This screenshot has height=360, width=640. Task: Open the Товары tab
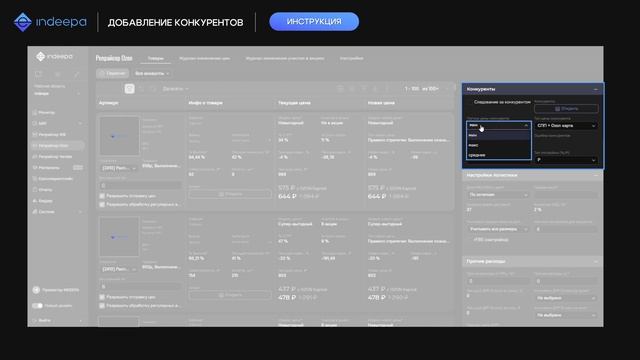pos(156,58)
